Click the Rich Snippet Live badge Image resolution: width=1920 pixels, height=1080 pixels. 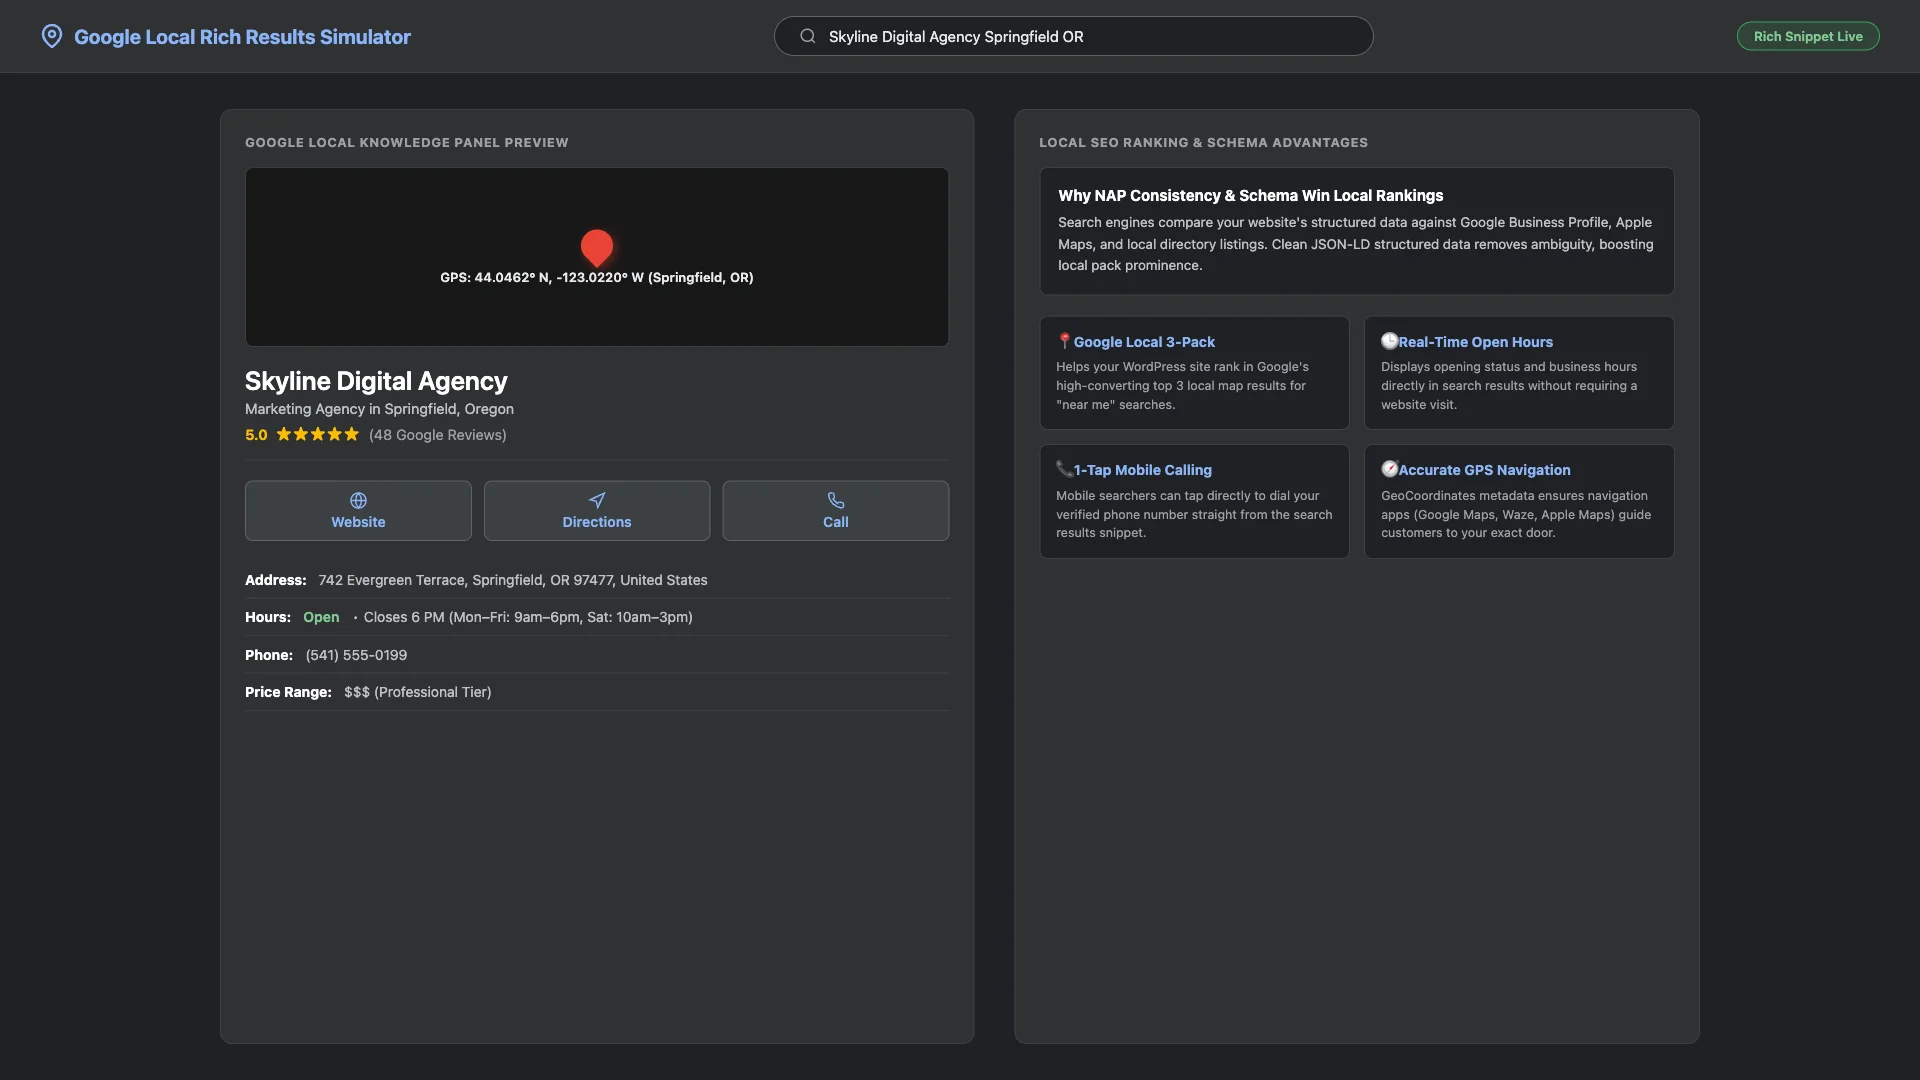click(1808, 36)
